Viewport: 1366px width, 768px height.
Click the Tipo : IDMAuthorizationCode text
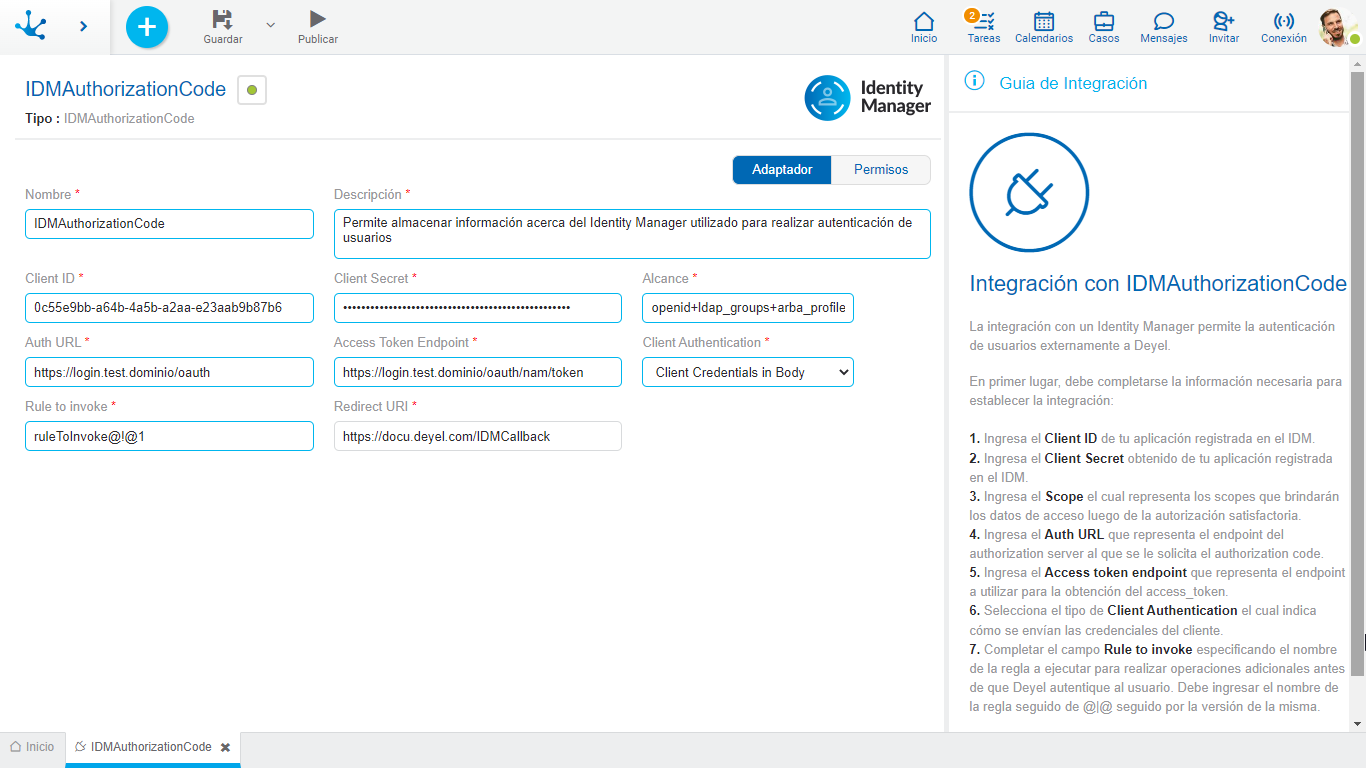point(110,118)
